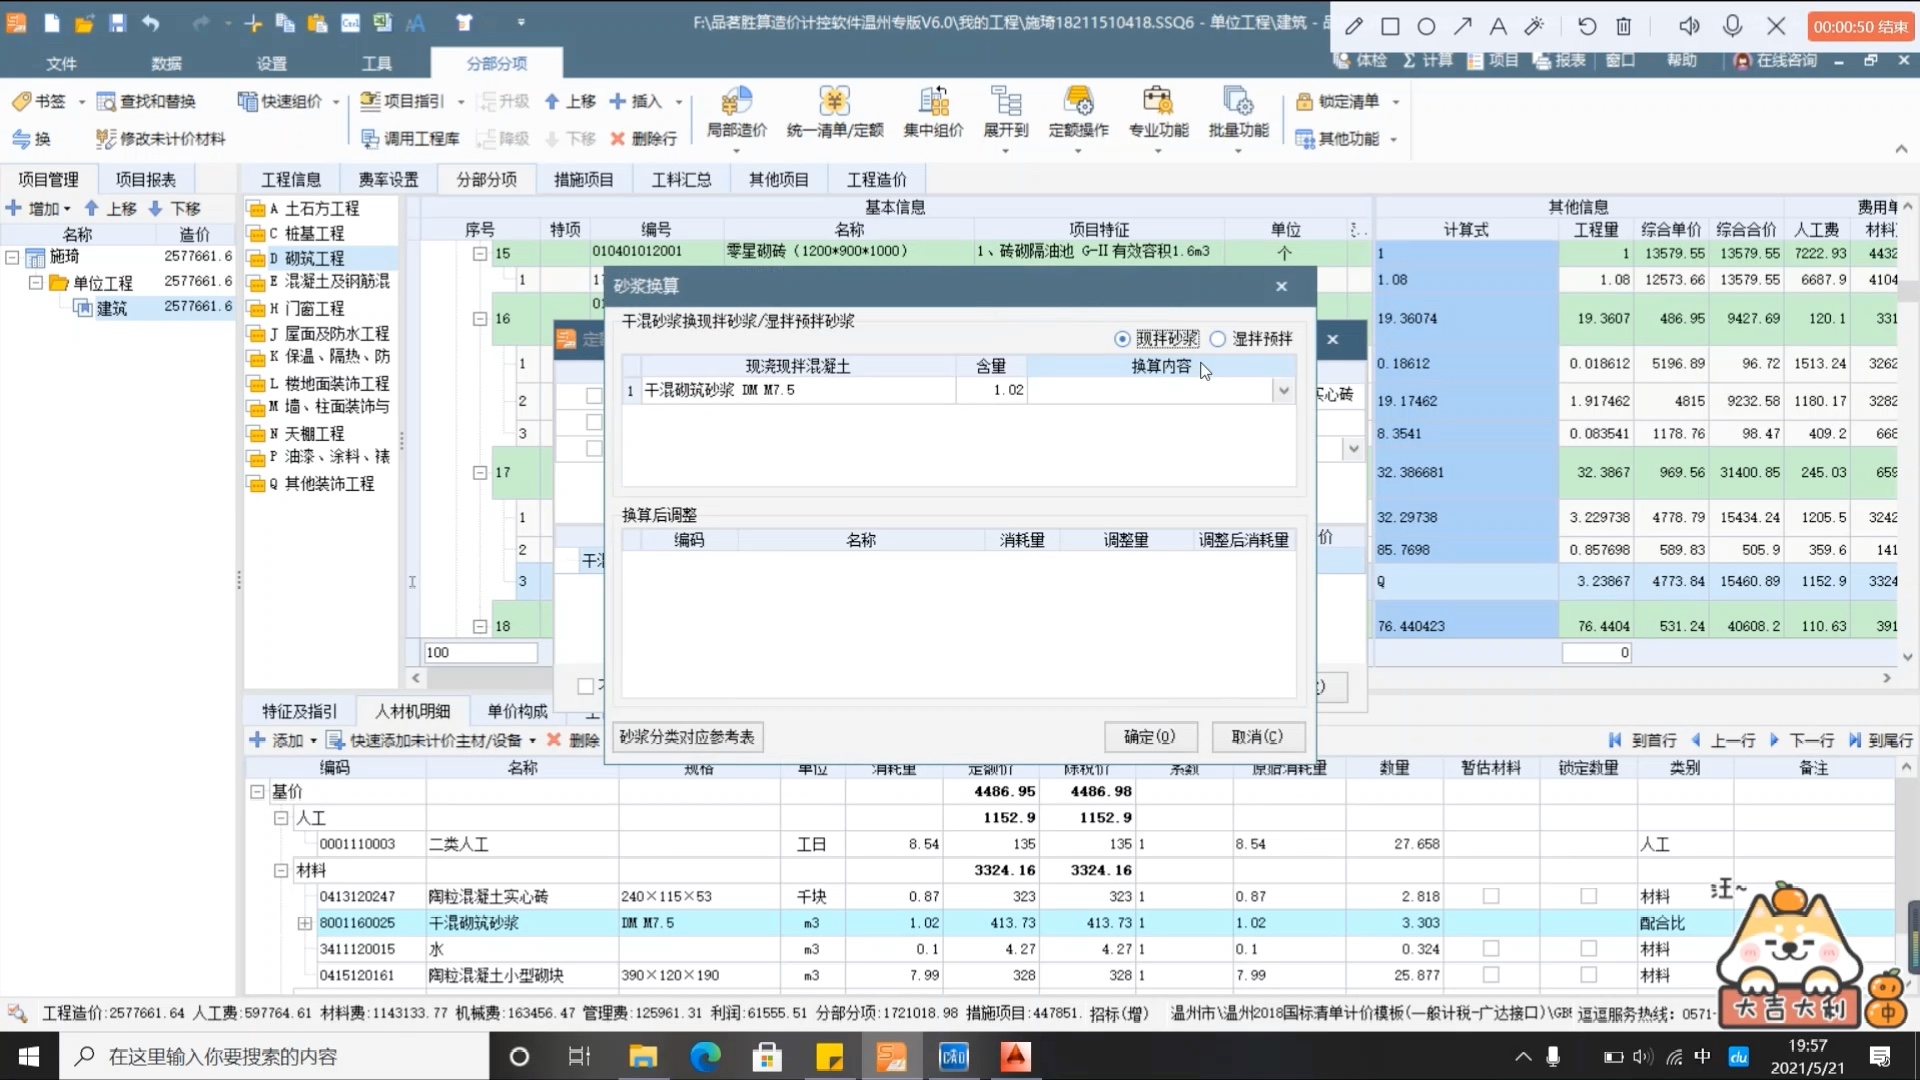Collapse the 基价 group
The height and width of the screenshot is (1080, 1920).
click(257, 791)
